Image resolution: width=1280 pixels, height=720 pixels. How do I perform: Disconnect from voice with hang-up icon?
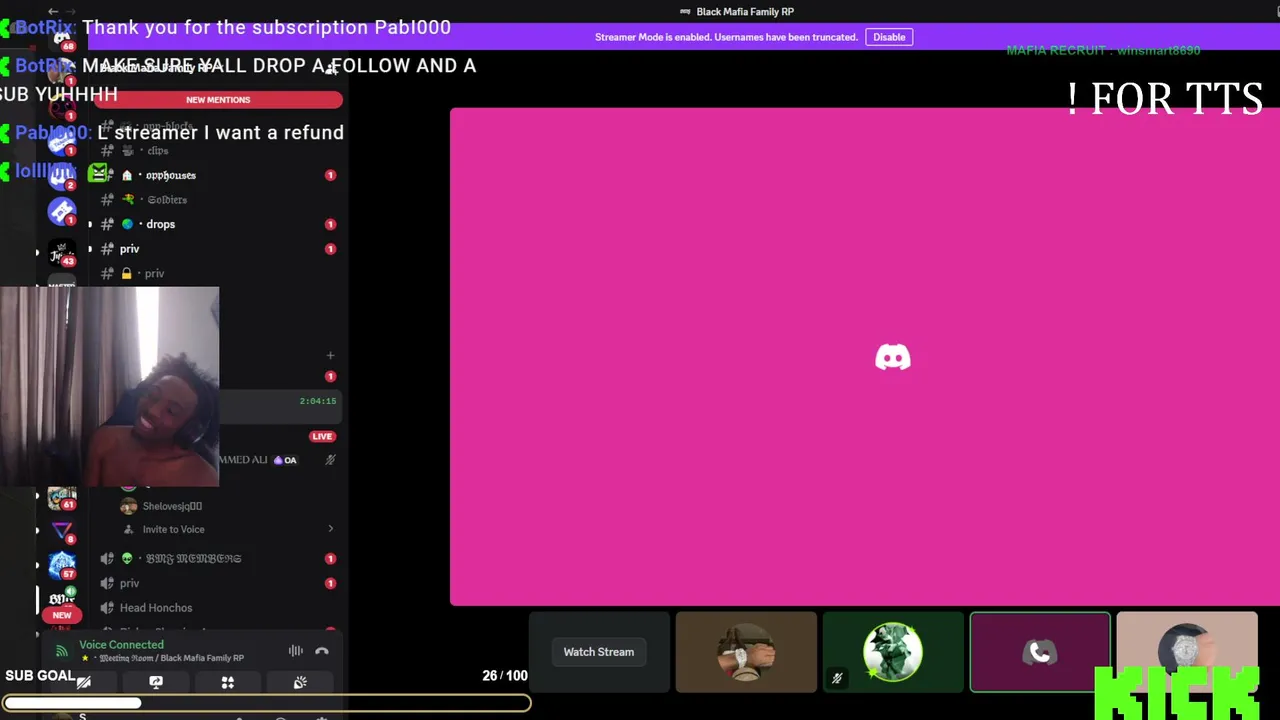point(322,651)
